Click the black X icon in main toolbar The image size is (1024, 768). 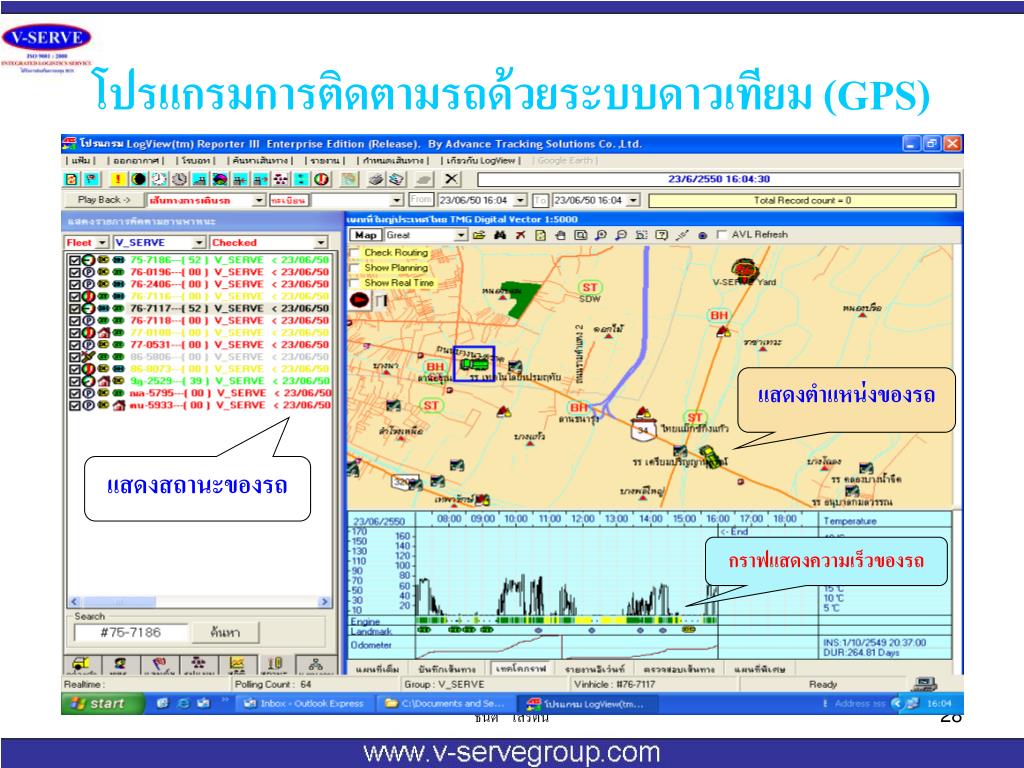click(451, 179)
